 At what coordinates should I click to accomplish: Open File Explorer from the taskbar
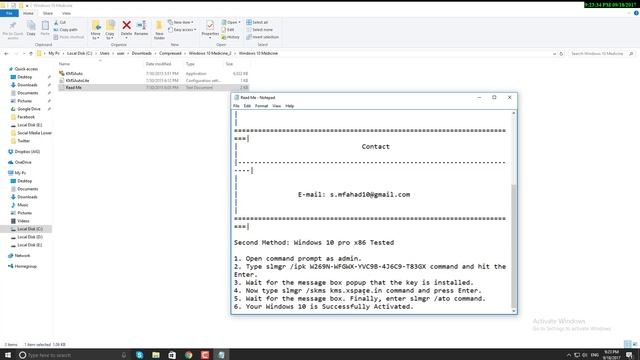point(156,355)
